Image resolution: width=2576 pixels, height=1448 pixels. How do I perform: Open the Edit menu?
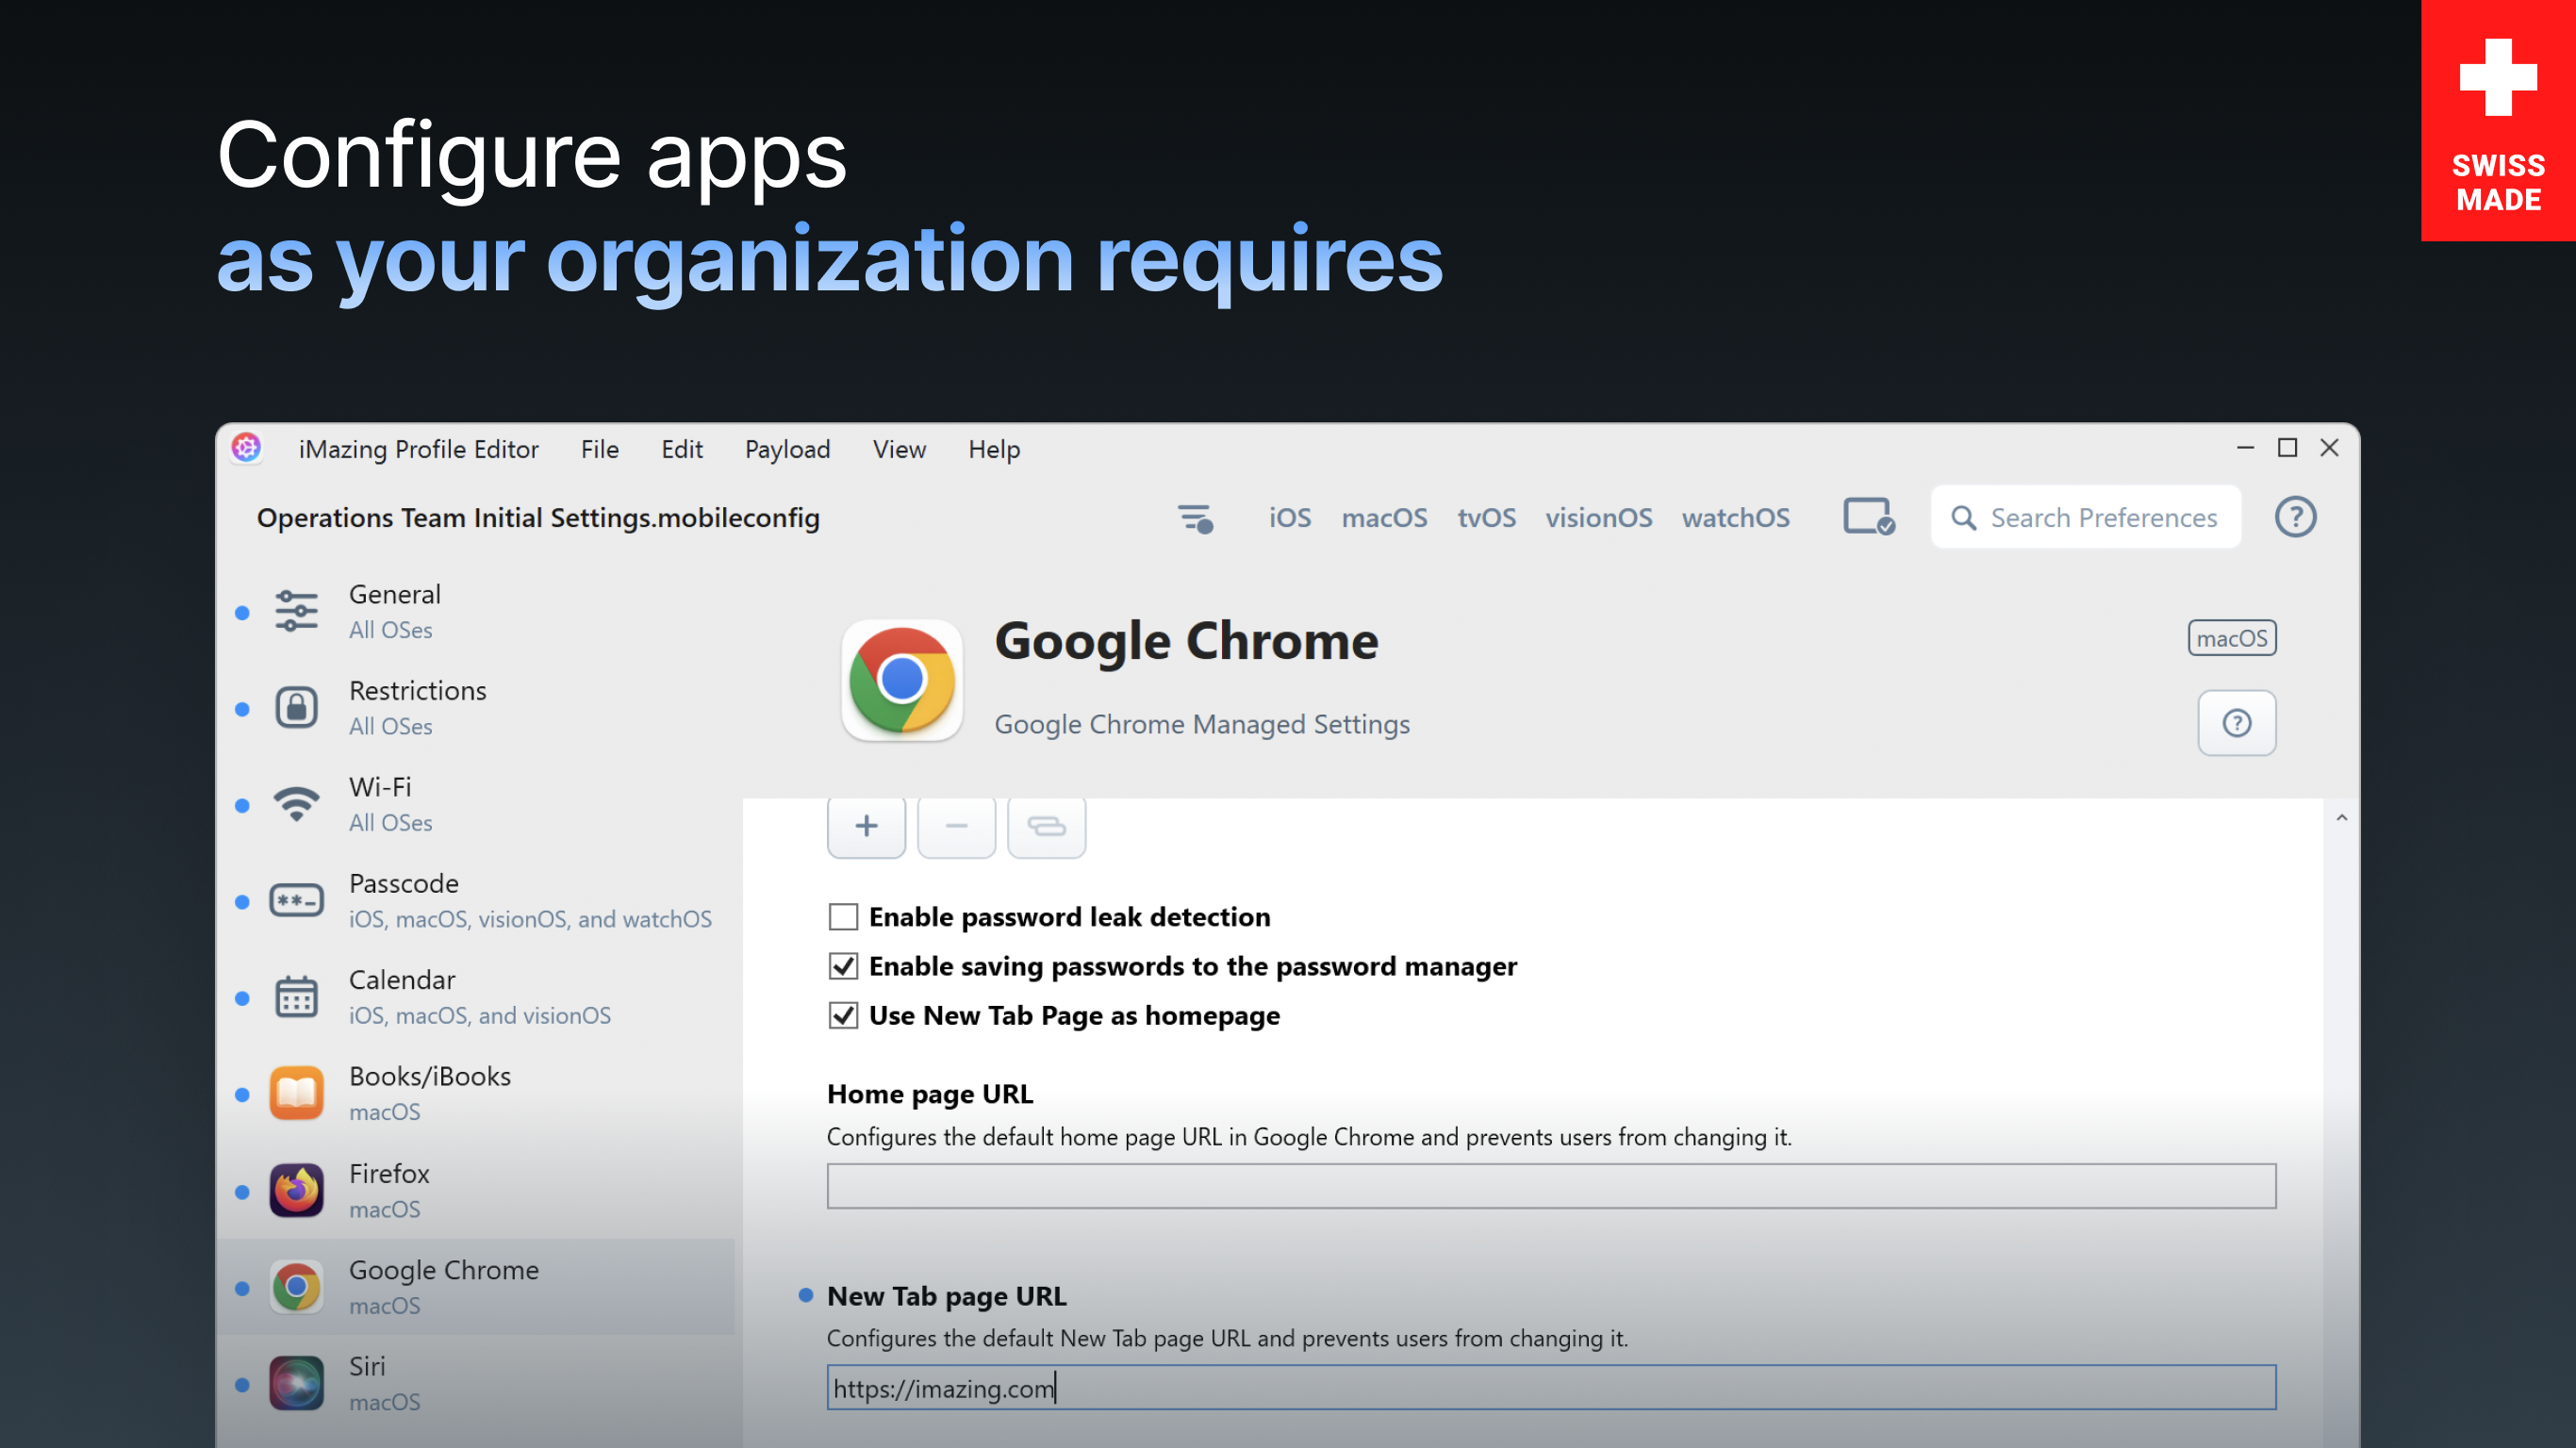pyautogui.click(x=682, y=449)
